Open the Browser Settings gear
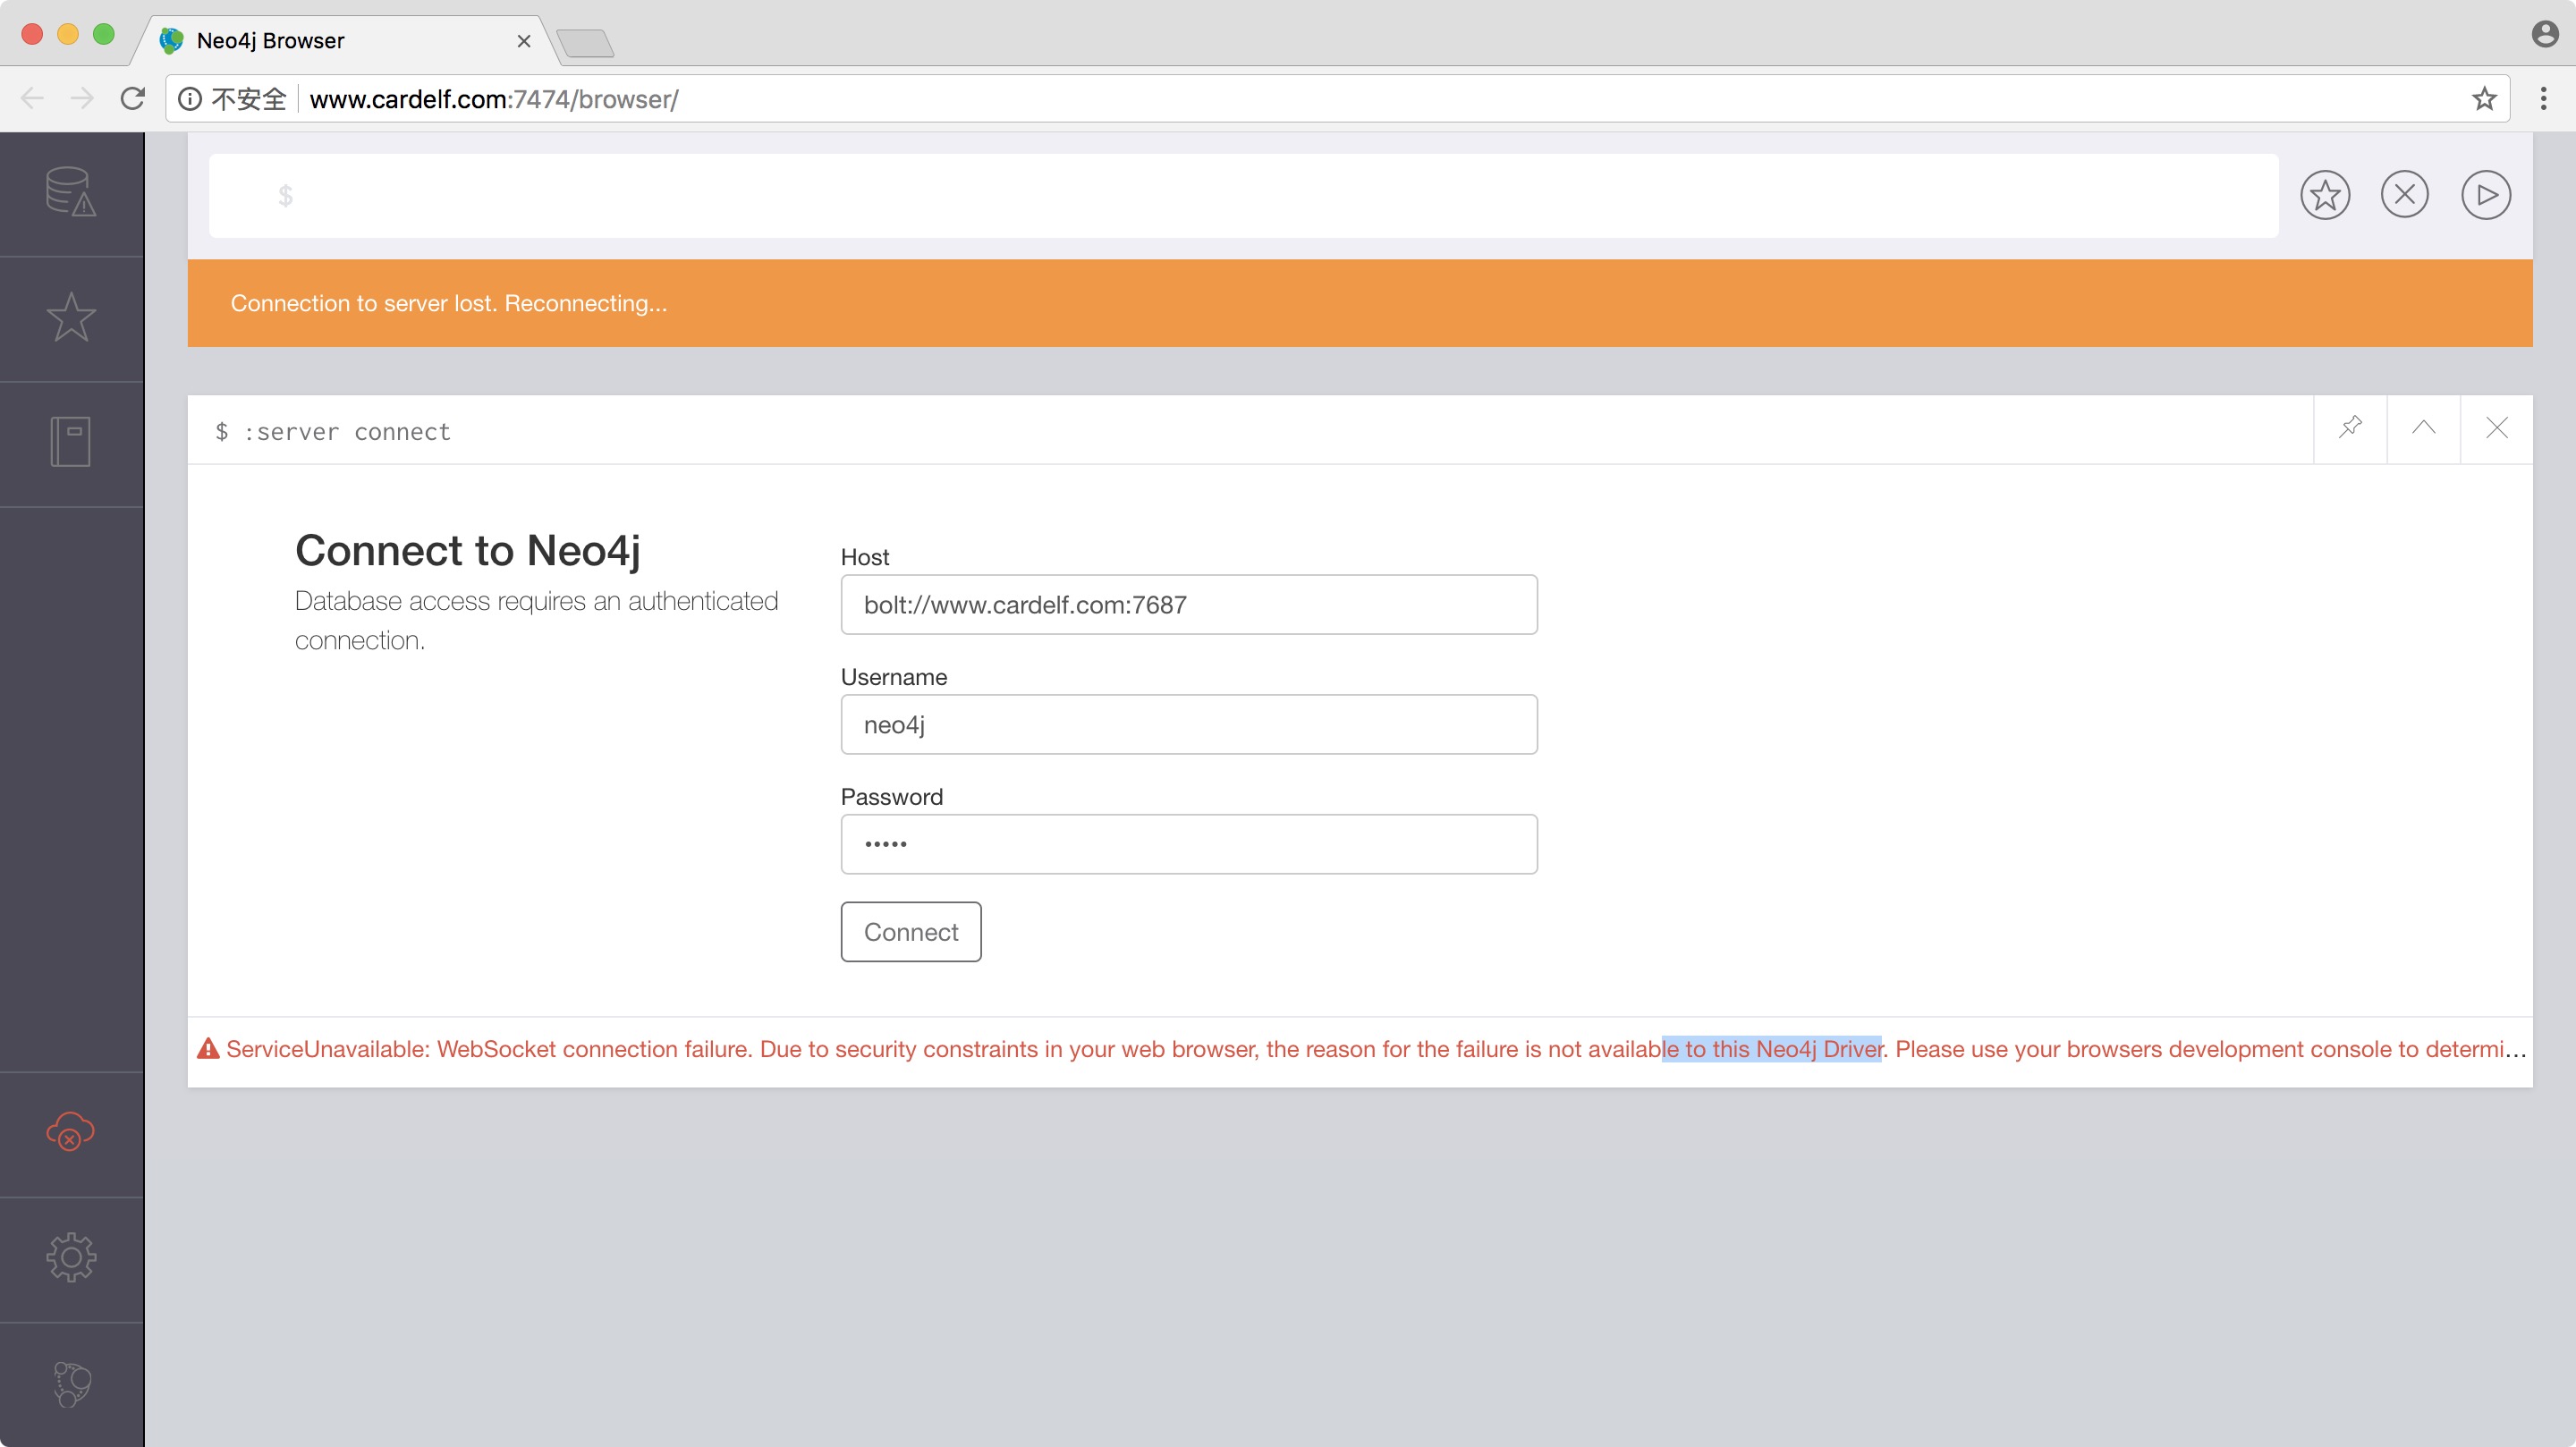Screen dimensions: 2576x1447 71,1257
